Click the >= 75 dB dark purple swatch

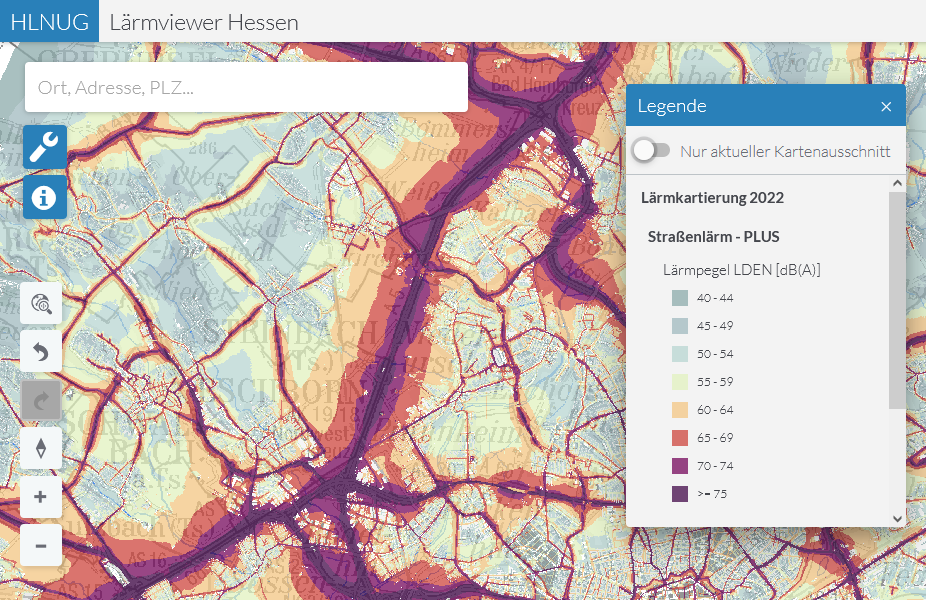pos(680,494)
